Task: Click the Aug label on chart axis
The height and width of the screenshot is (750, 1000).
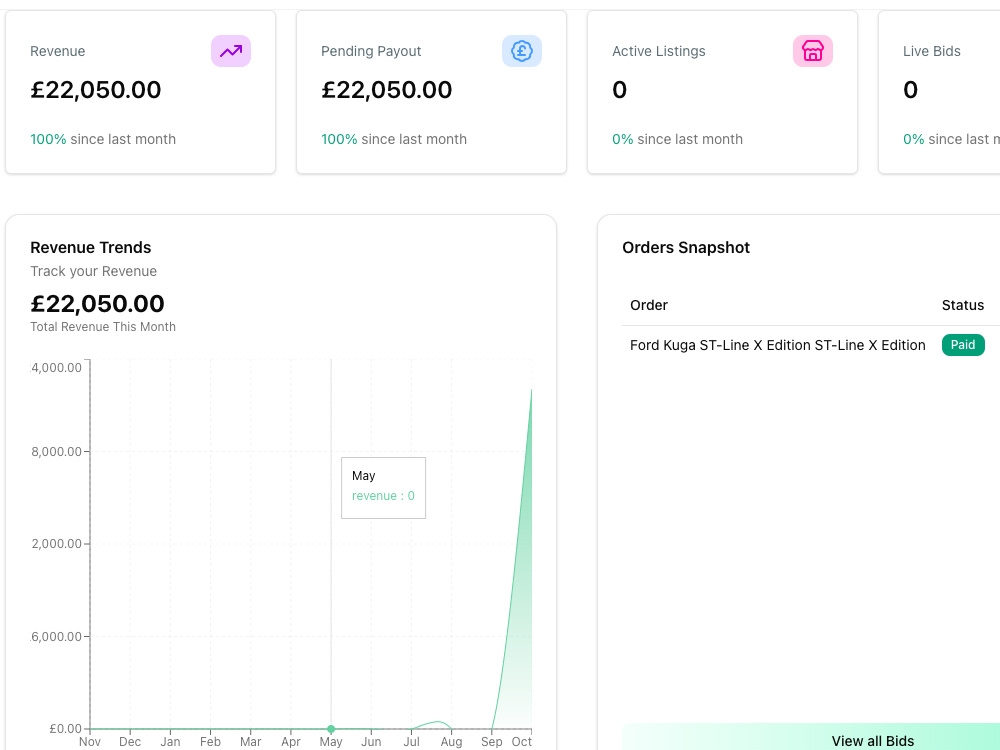Action: point(452,742)
